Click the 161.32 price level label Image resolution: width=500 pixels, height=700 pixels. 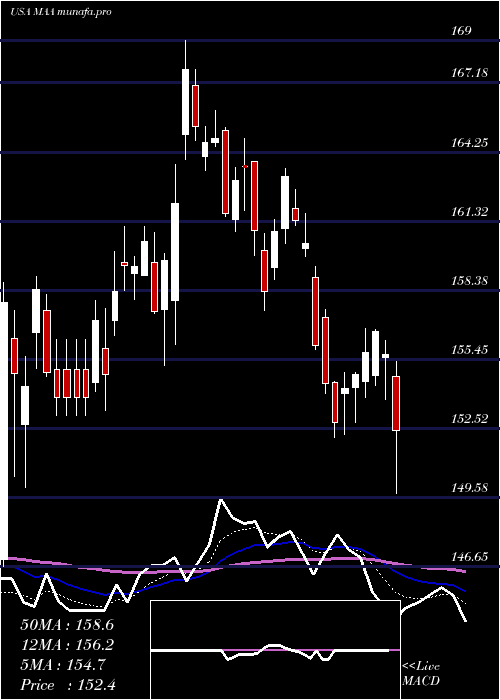click(x=470, y=212)
